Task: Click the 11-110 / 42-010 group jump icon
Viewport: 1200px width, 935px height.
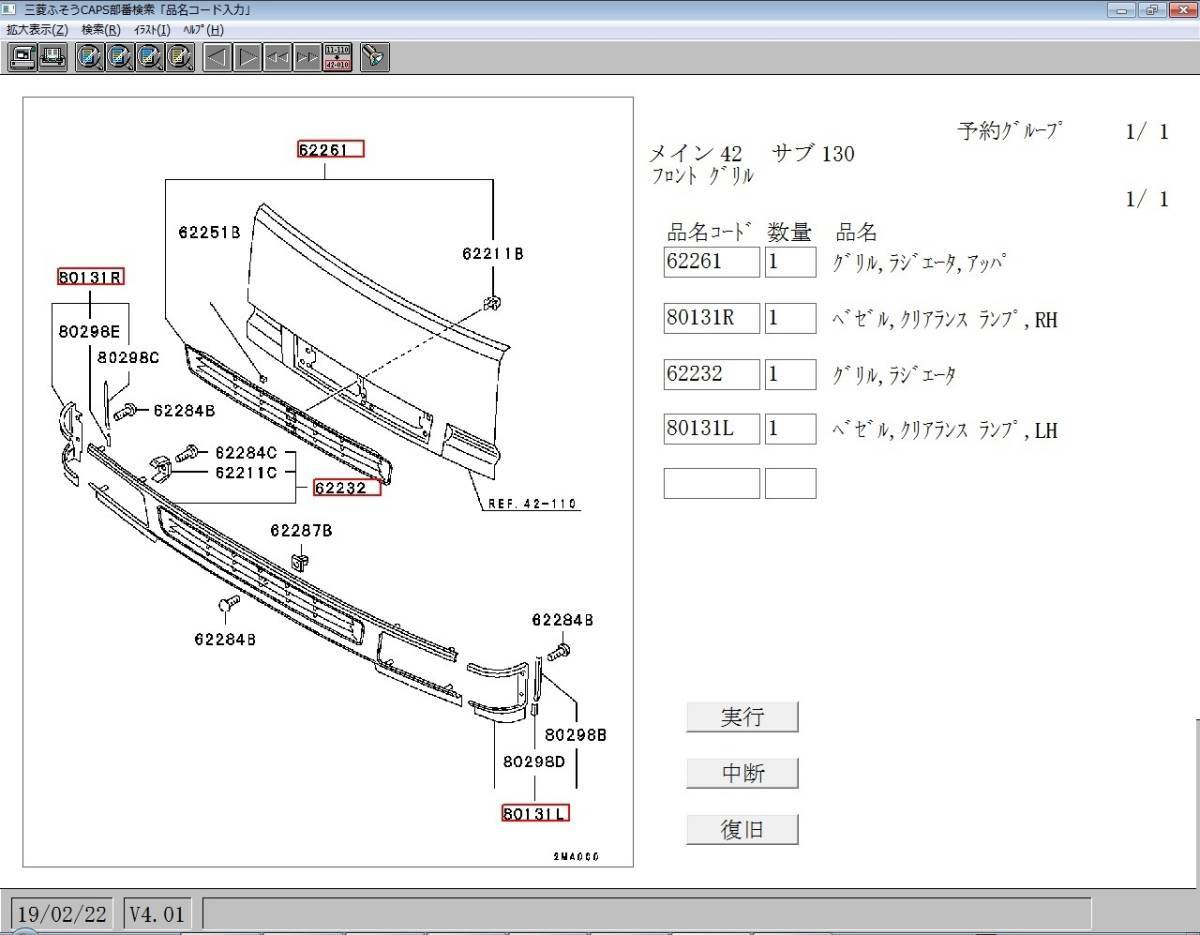Action: 337,57
